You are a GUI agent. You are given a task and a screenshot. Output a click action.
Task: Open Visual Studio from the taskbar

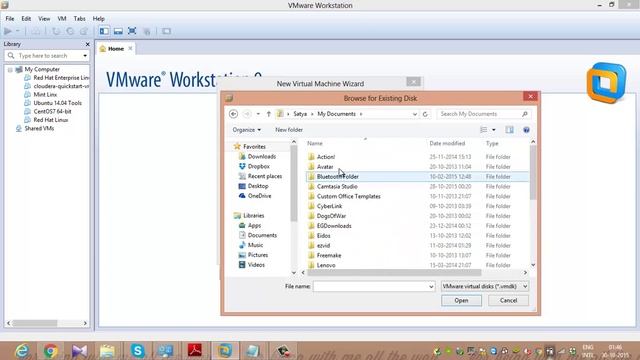pyautogui.click(x=79, y=351)
